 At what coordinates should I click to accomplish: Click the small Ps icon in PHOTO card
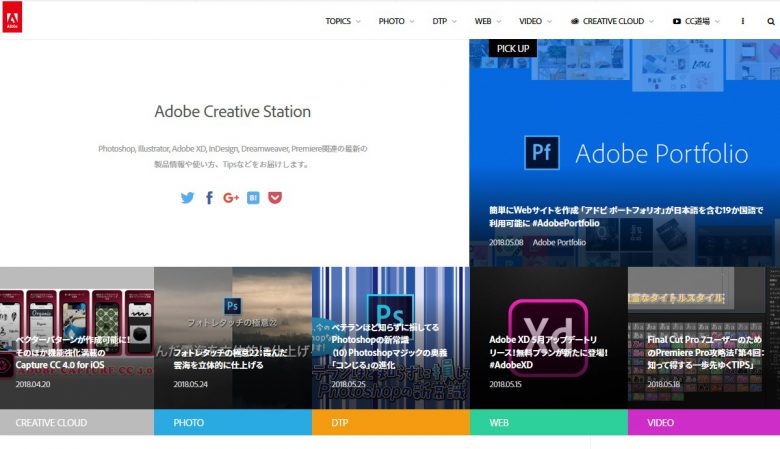(232, 306)
